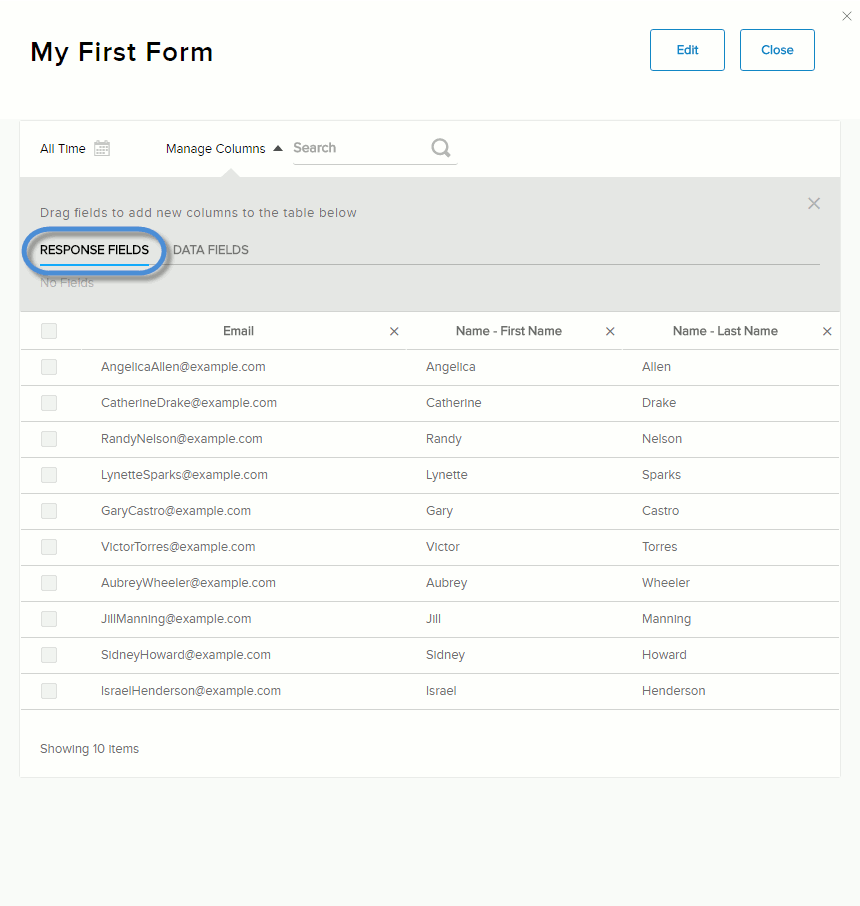The width and height of the screenshot is (860, 906).
Task: Open the All Time date filter
Action: click(x=63, y=148)
